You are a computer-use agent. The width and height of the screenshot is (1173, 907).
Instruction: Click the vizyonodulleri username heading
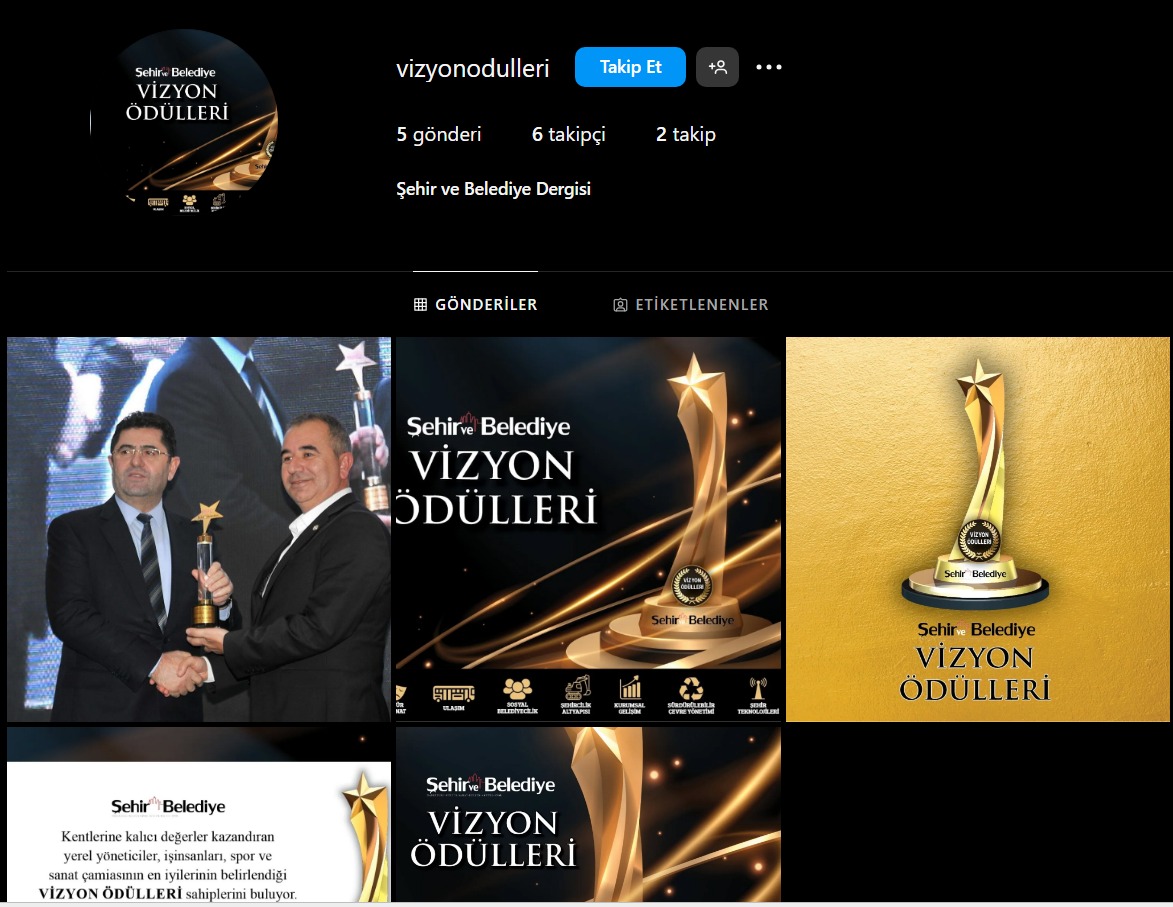point(473,68)
